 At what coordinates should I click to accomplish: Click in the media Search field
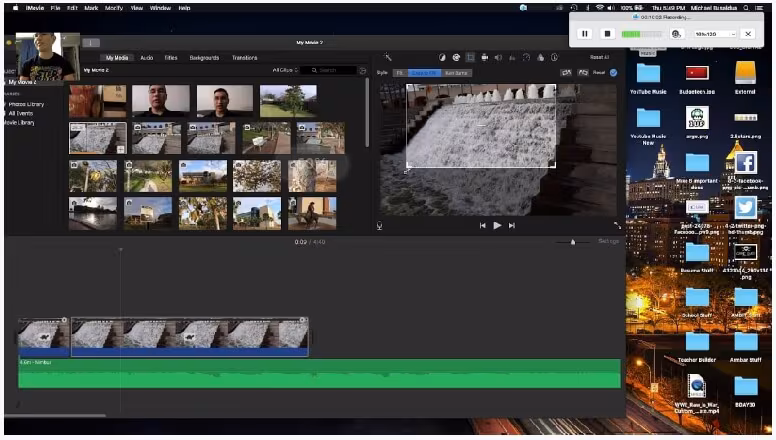329,70
